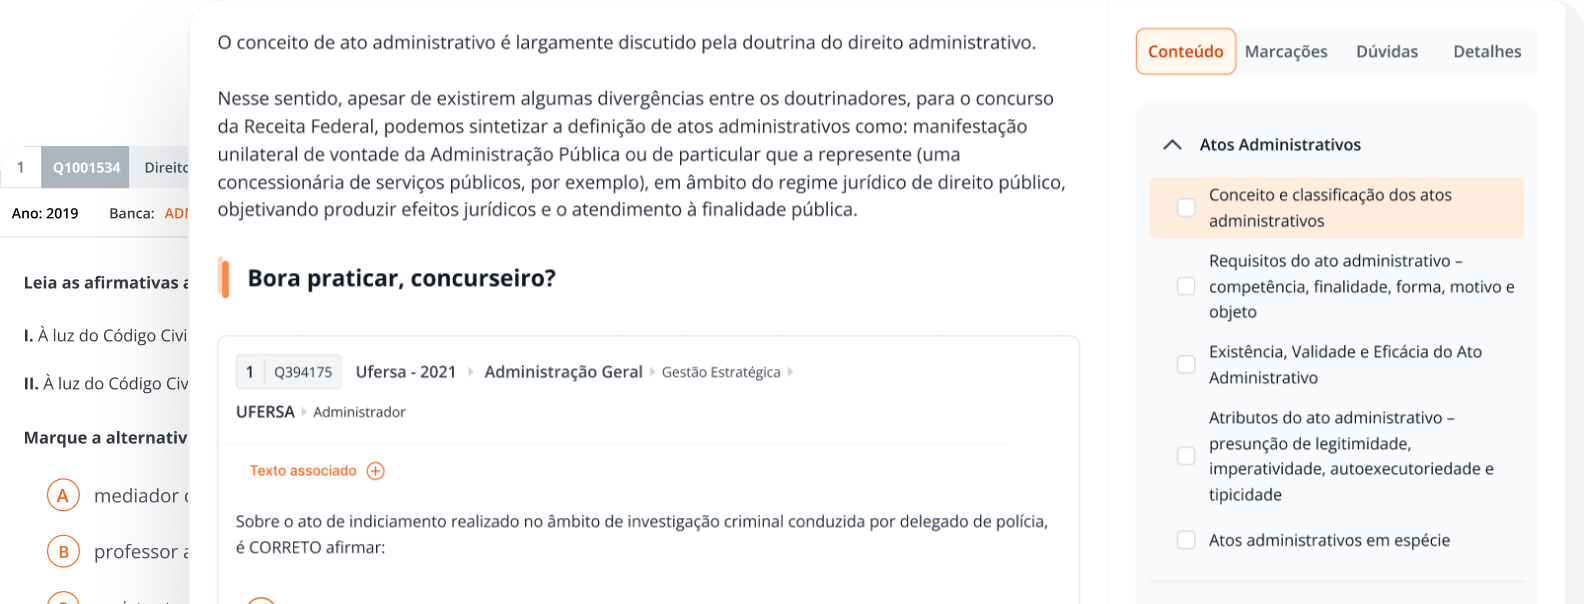The height and width of the screenshot is (604, 1584).
Task: Click the 'Ufersa - 2021' breadcrumb
Action: point(406,372)
